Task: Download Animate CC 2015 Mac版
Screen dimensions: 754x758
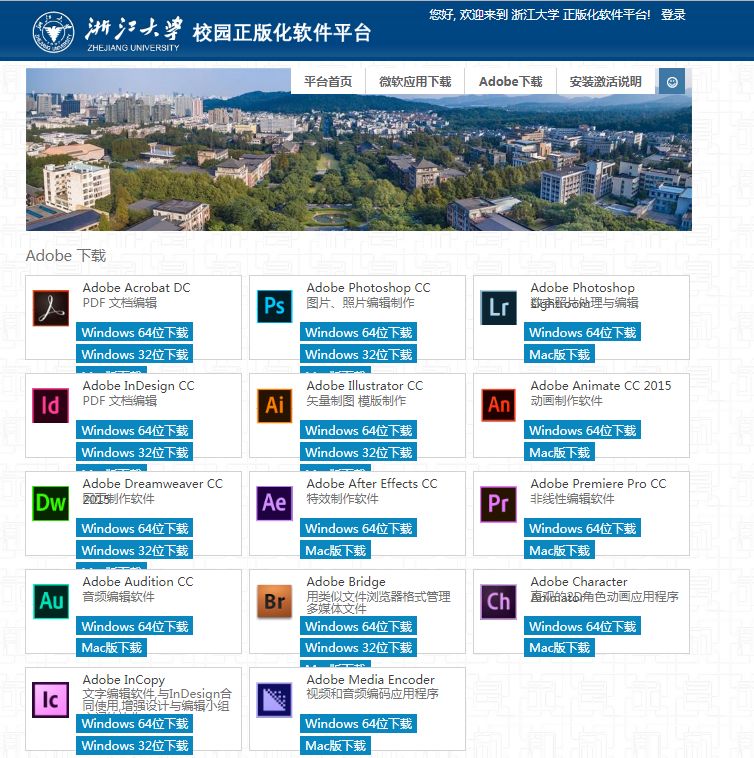Action: click(559, 452)
